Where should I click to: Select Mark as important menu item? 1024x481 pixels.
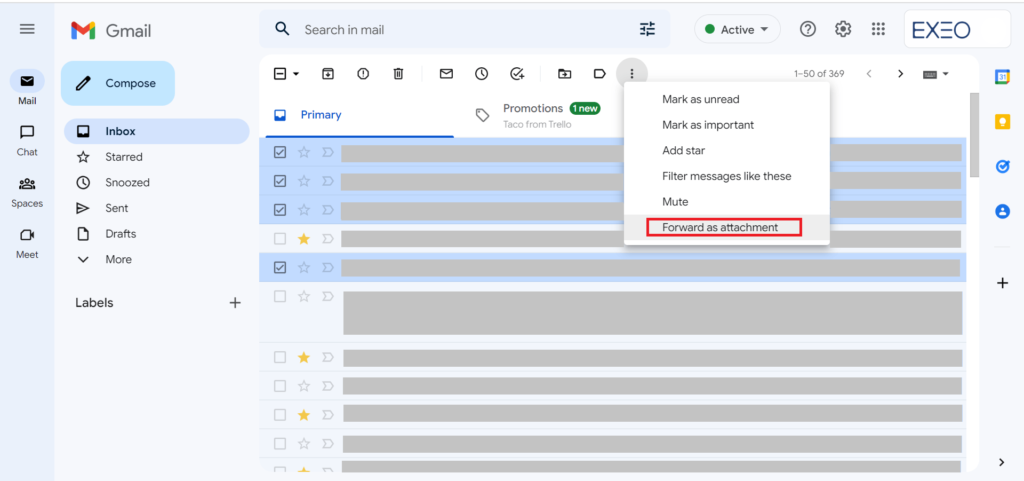click(727, 125)
